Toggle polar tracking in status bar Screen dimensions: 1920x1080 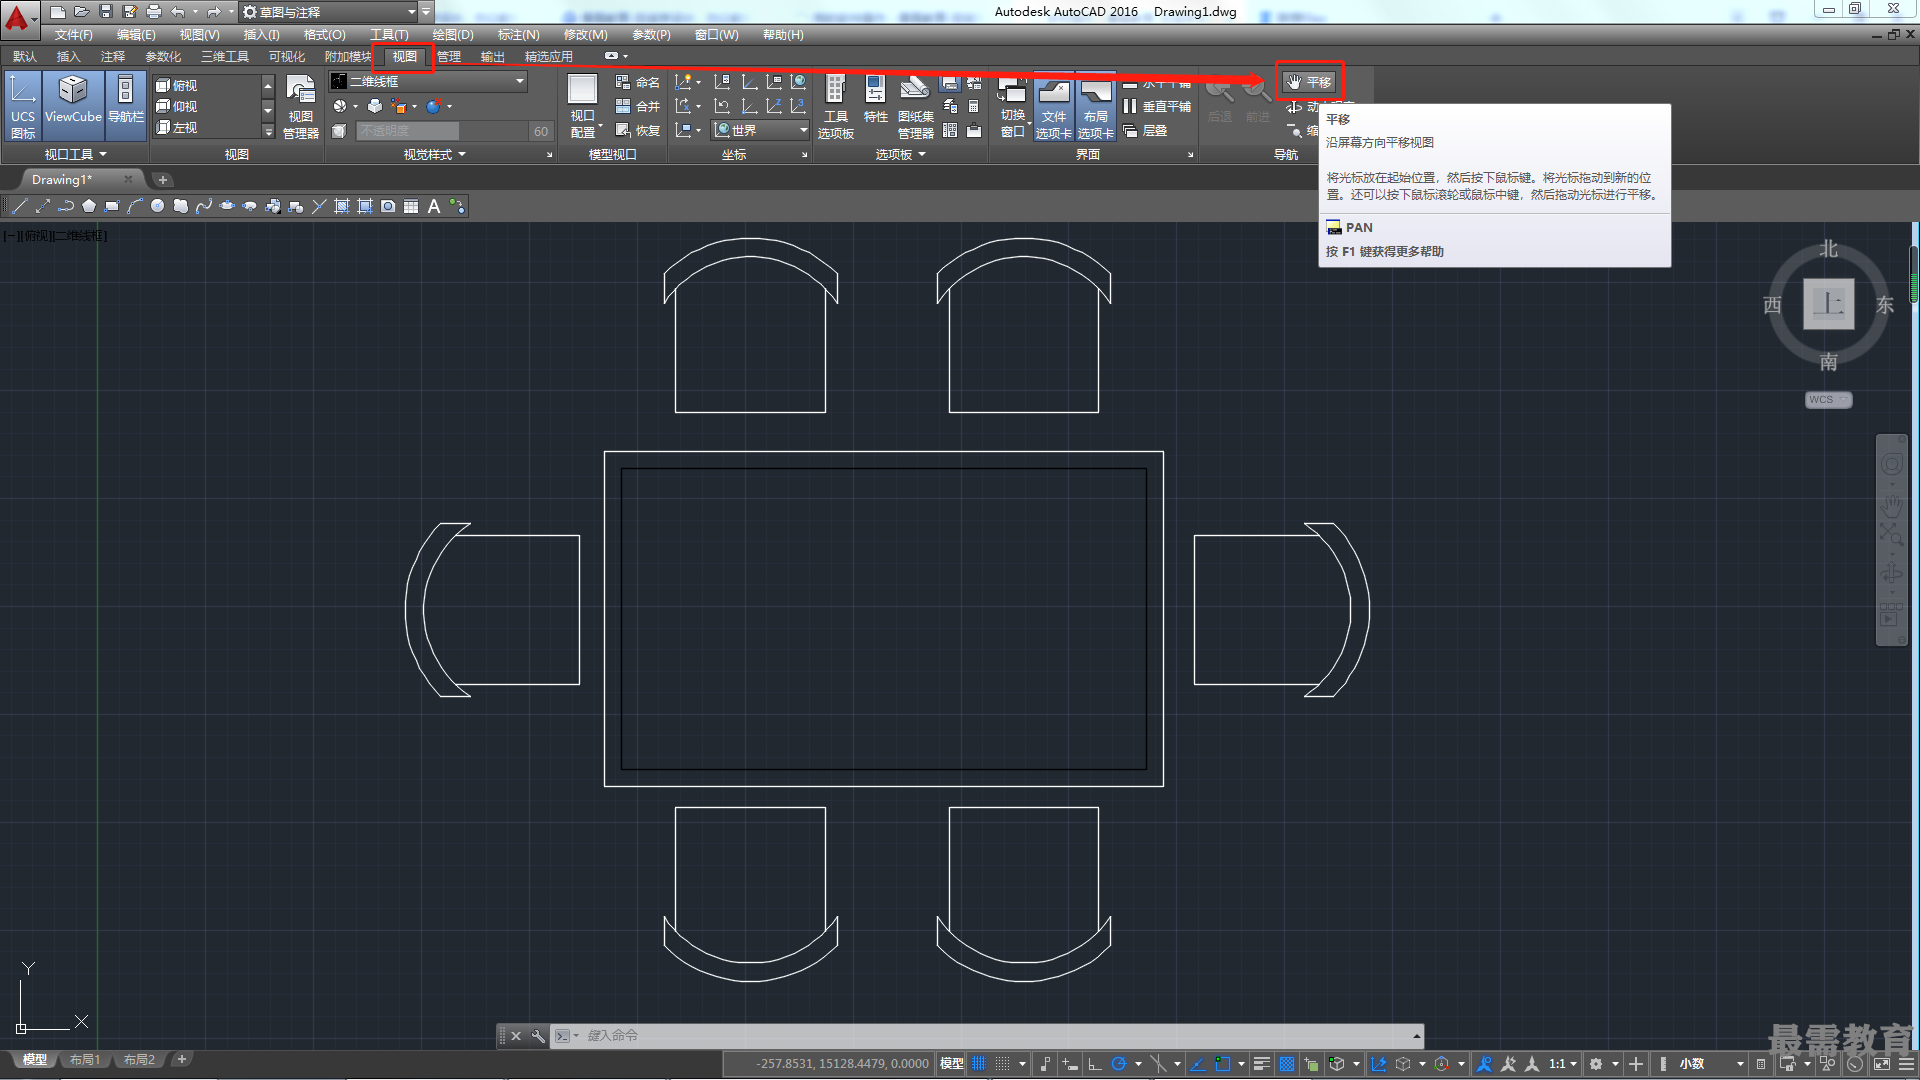[x=1119, y=1064]
